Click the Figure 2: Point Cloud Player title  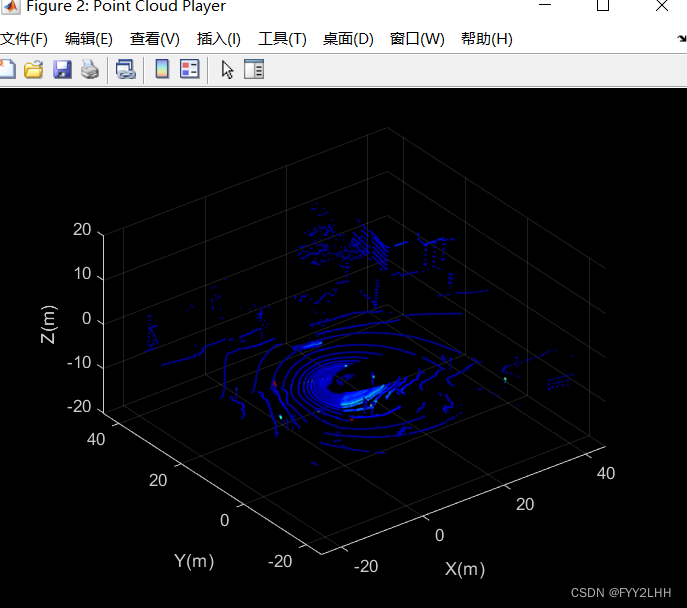[126, 6]
